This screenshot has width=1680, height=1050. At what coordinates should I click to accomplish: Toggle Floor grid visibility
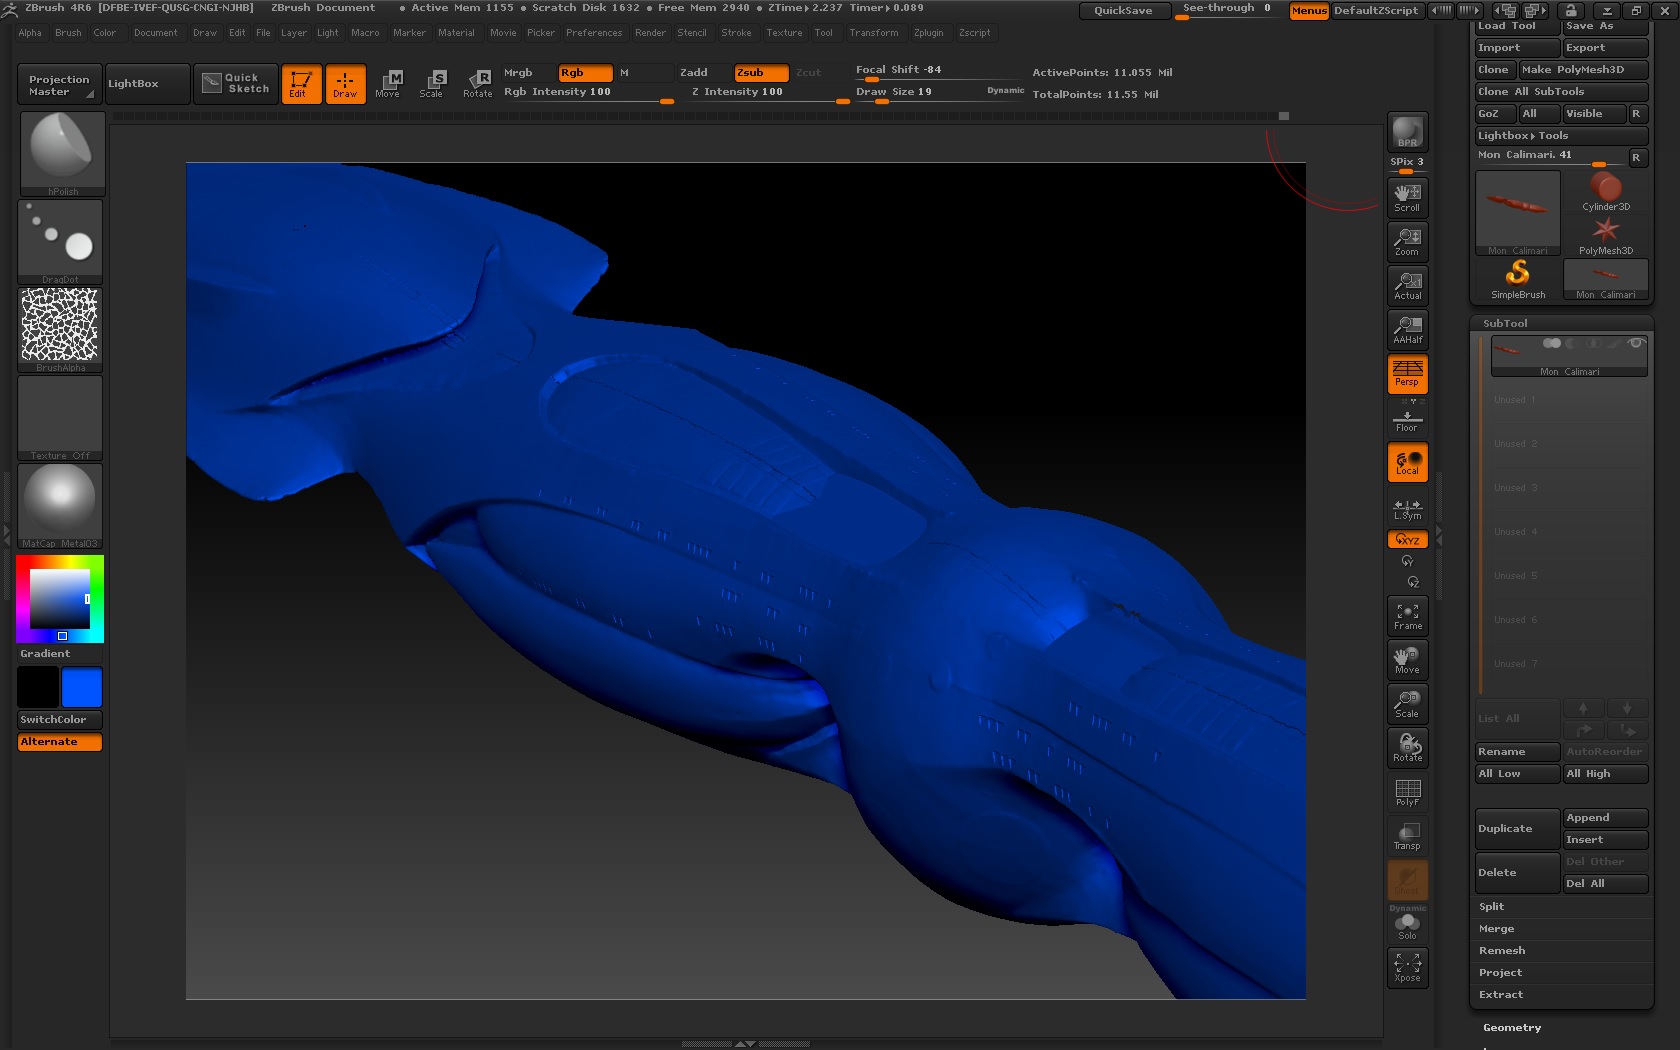click(x=1407, y=419)
